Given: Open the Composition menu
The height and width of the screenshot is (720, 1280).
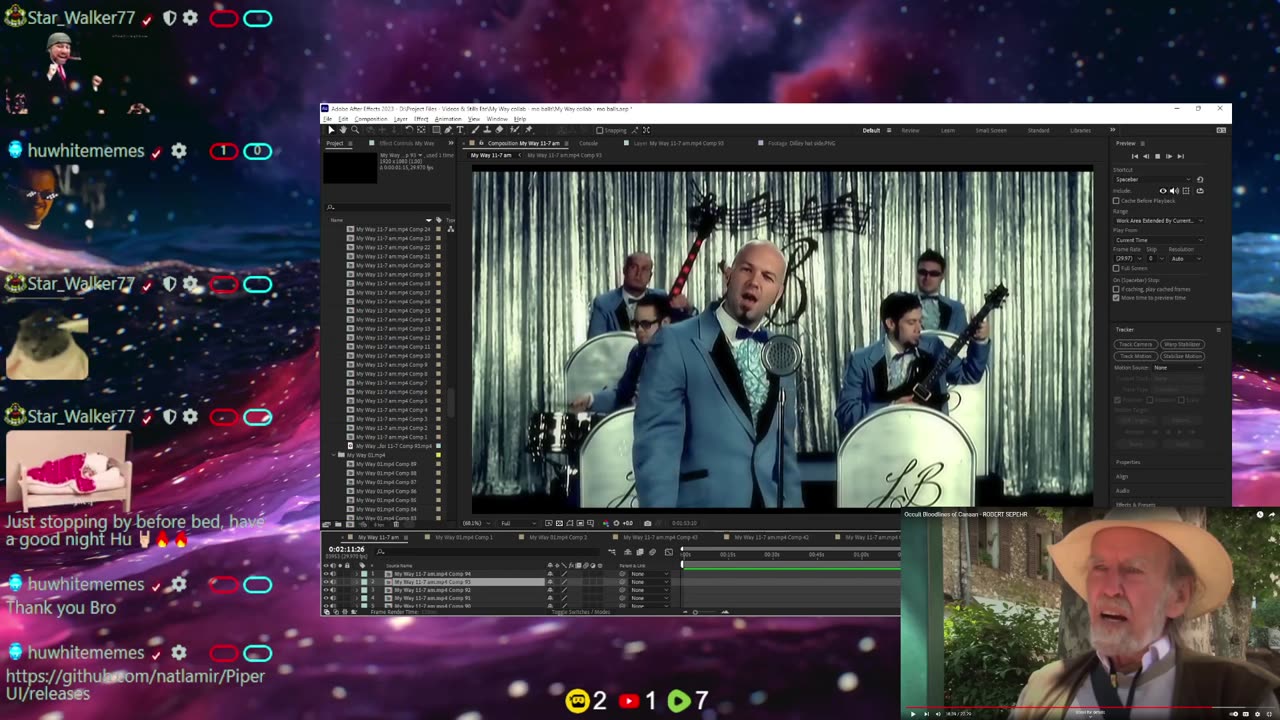Looking at the screenshot, I should coord(371,119).
